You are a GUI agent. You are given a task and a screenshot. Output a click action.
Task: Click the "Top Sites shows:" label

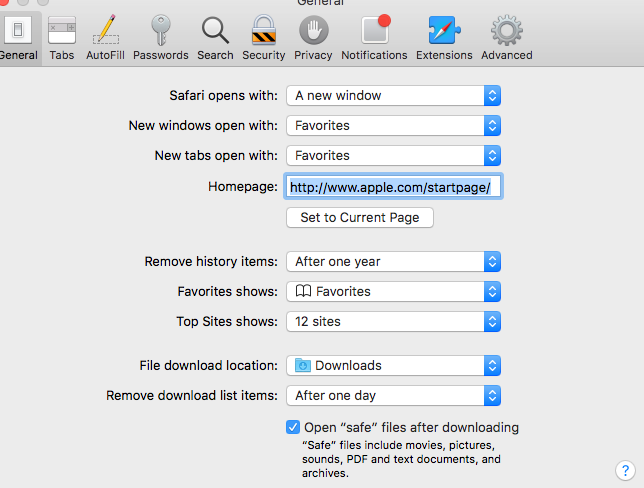227,321
